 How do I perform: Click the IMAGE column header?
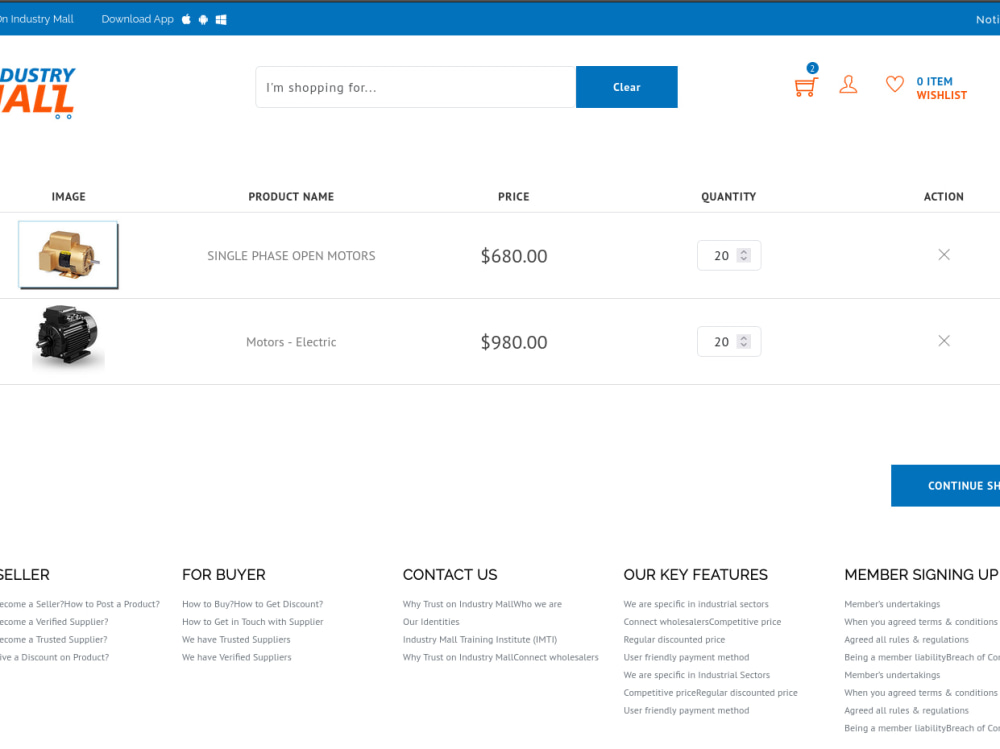click(x=68, y=197)
